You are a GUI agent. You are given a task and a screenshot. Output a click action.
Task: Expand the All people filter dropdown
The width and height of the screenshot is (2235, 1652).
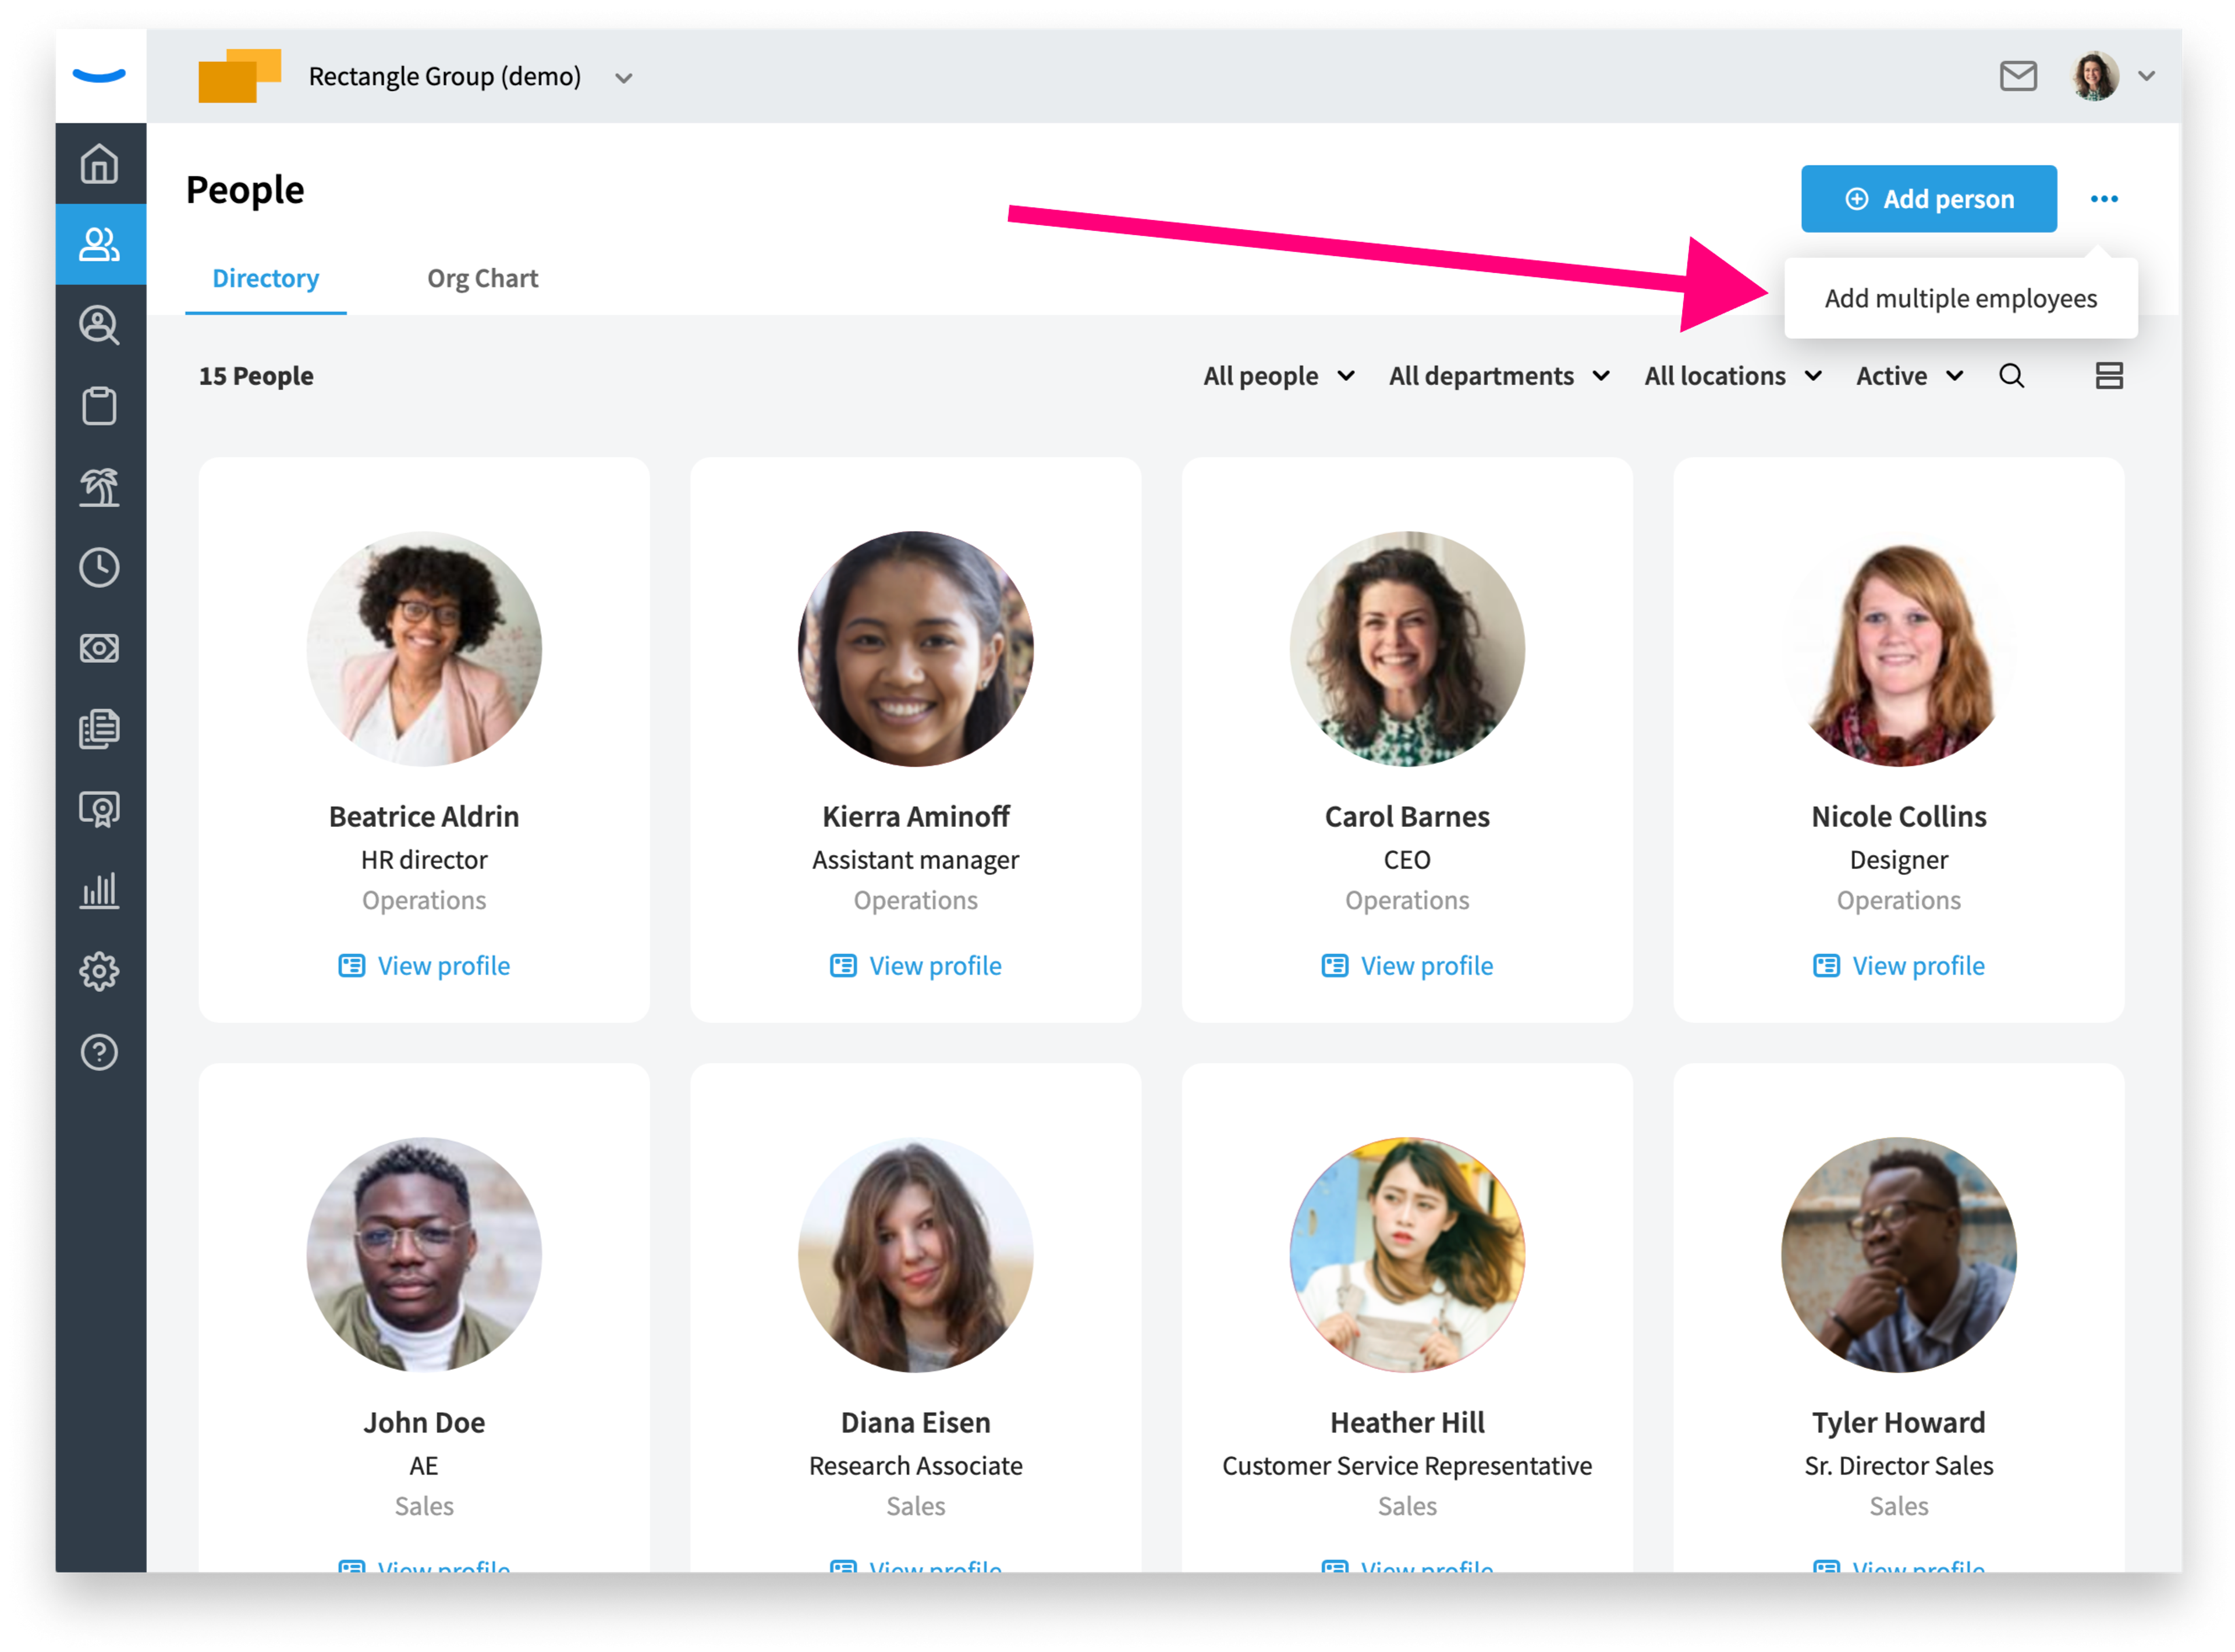pos(1279,376)
